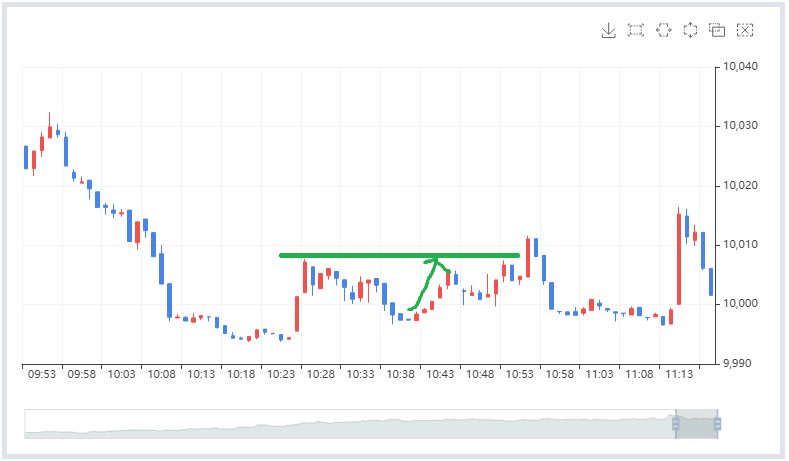Screen dimensions: 789x461
Task: Click the 10,020 price axis label
Action: (740, 185)
